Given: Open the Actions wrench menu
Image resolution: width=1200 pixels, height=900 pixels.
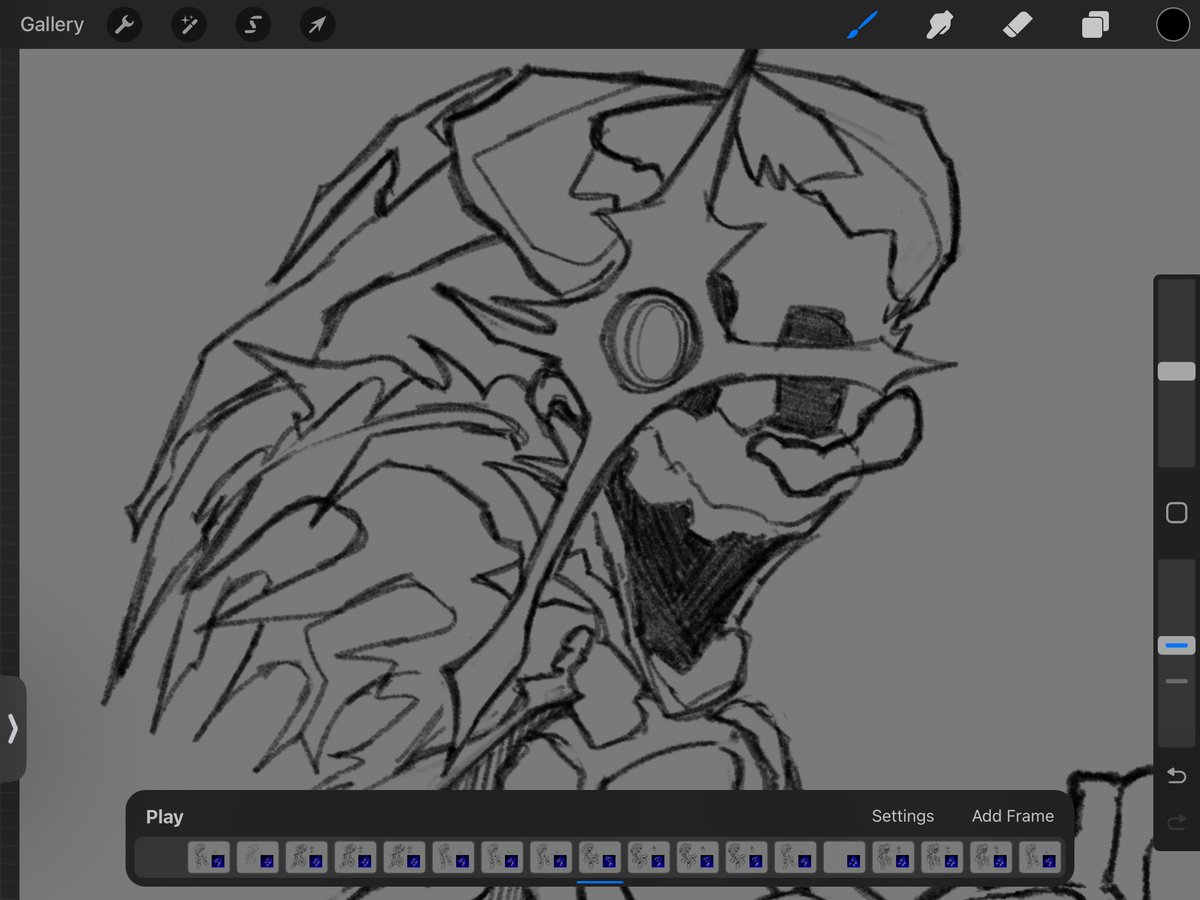Looking at the screenshot, I should (125, 25).
